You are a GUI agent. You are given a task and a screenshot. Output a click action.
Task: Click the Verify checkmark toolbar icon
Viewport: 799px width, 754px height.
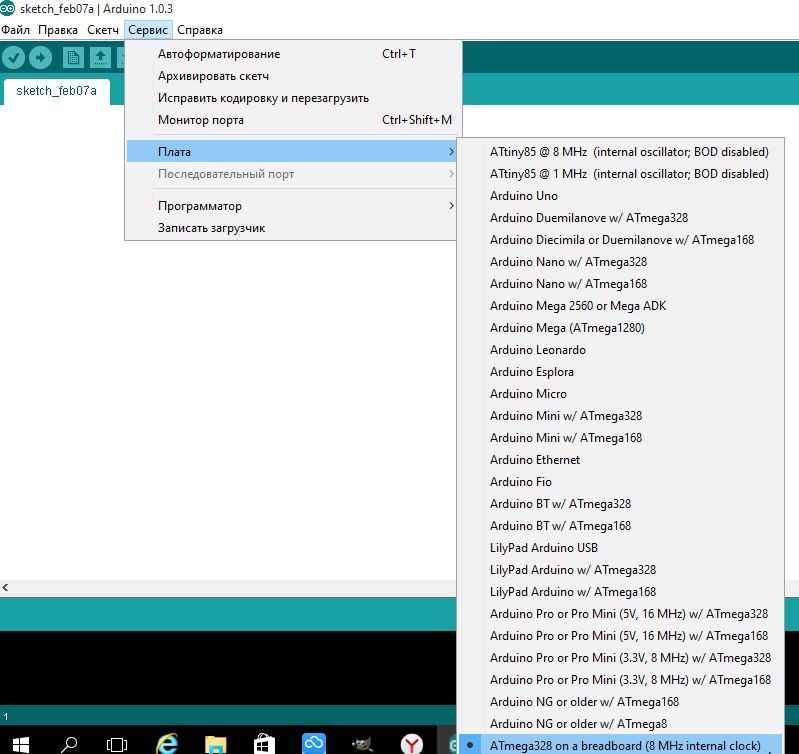click(13, 57)
